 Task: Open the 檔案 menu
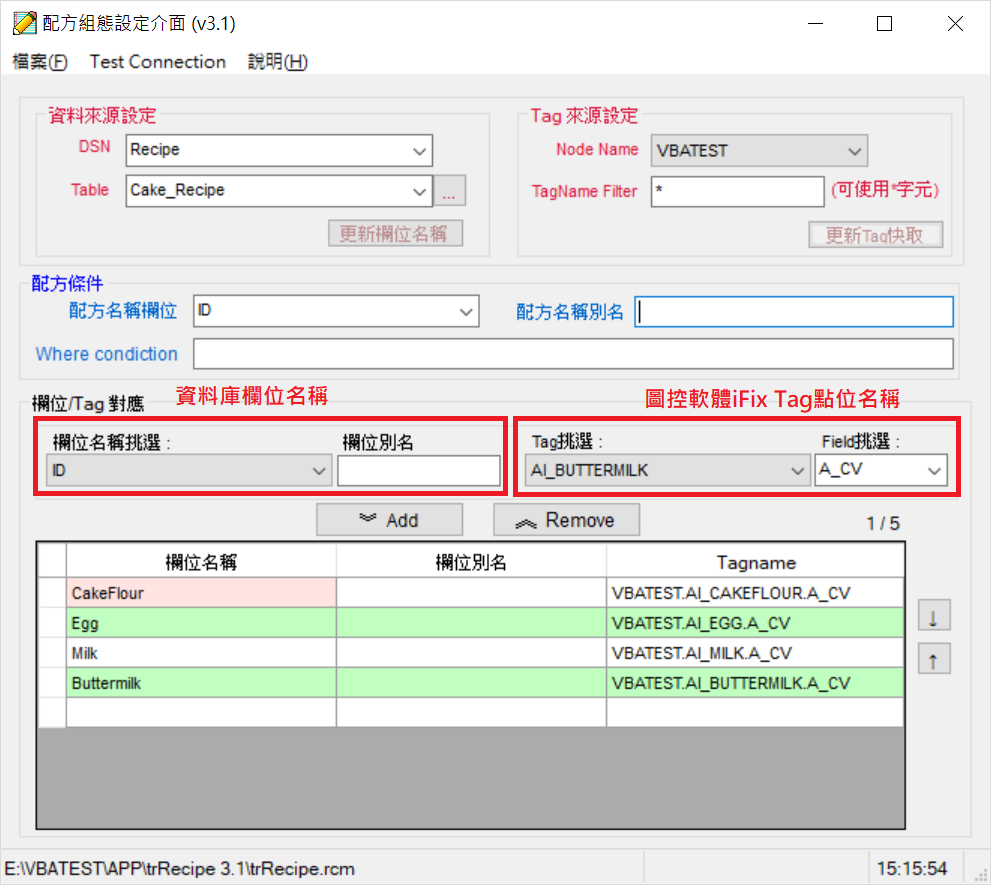click(40, 62)
